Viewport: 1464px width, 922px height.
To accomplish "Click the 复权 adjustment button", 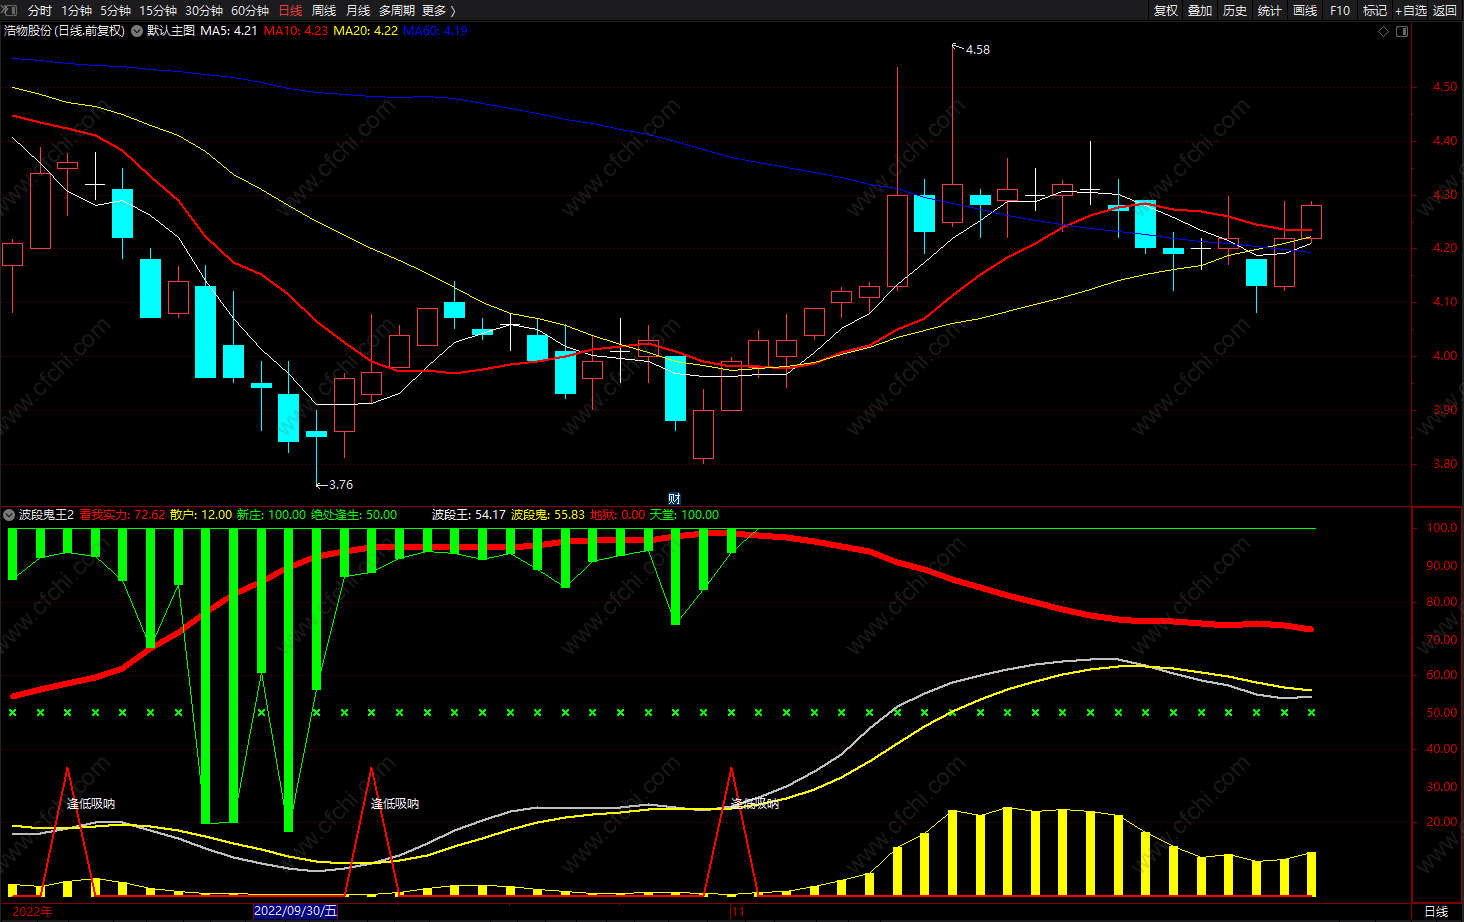I will tap(1165, 10).
